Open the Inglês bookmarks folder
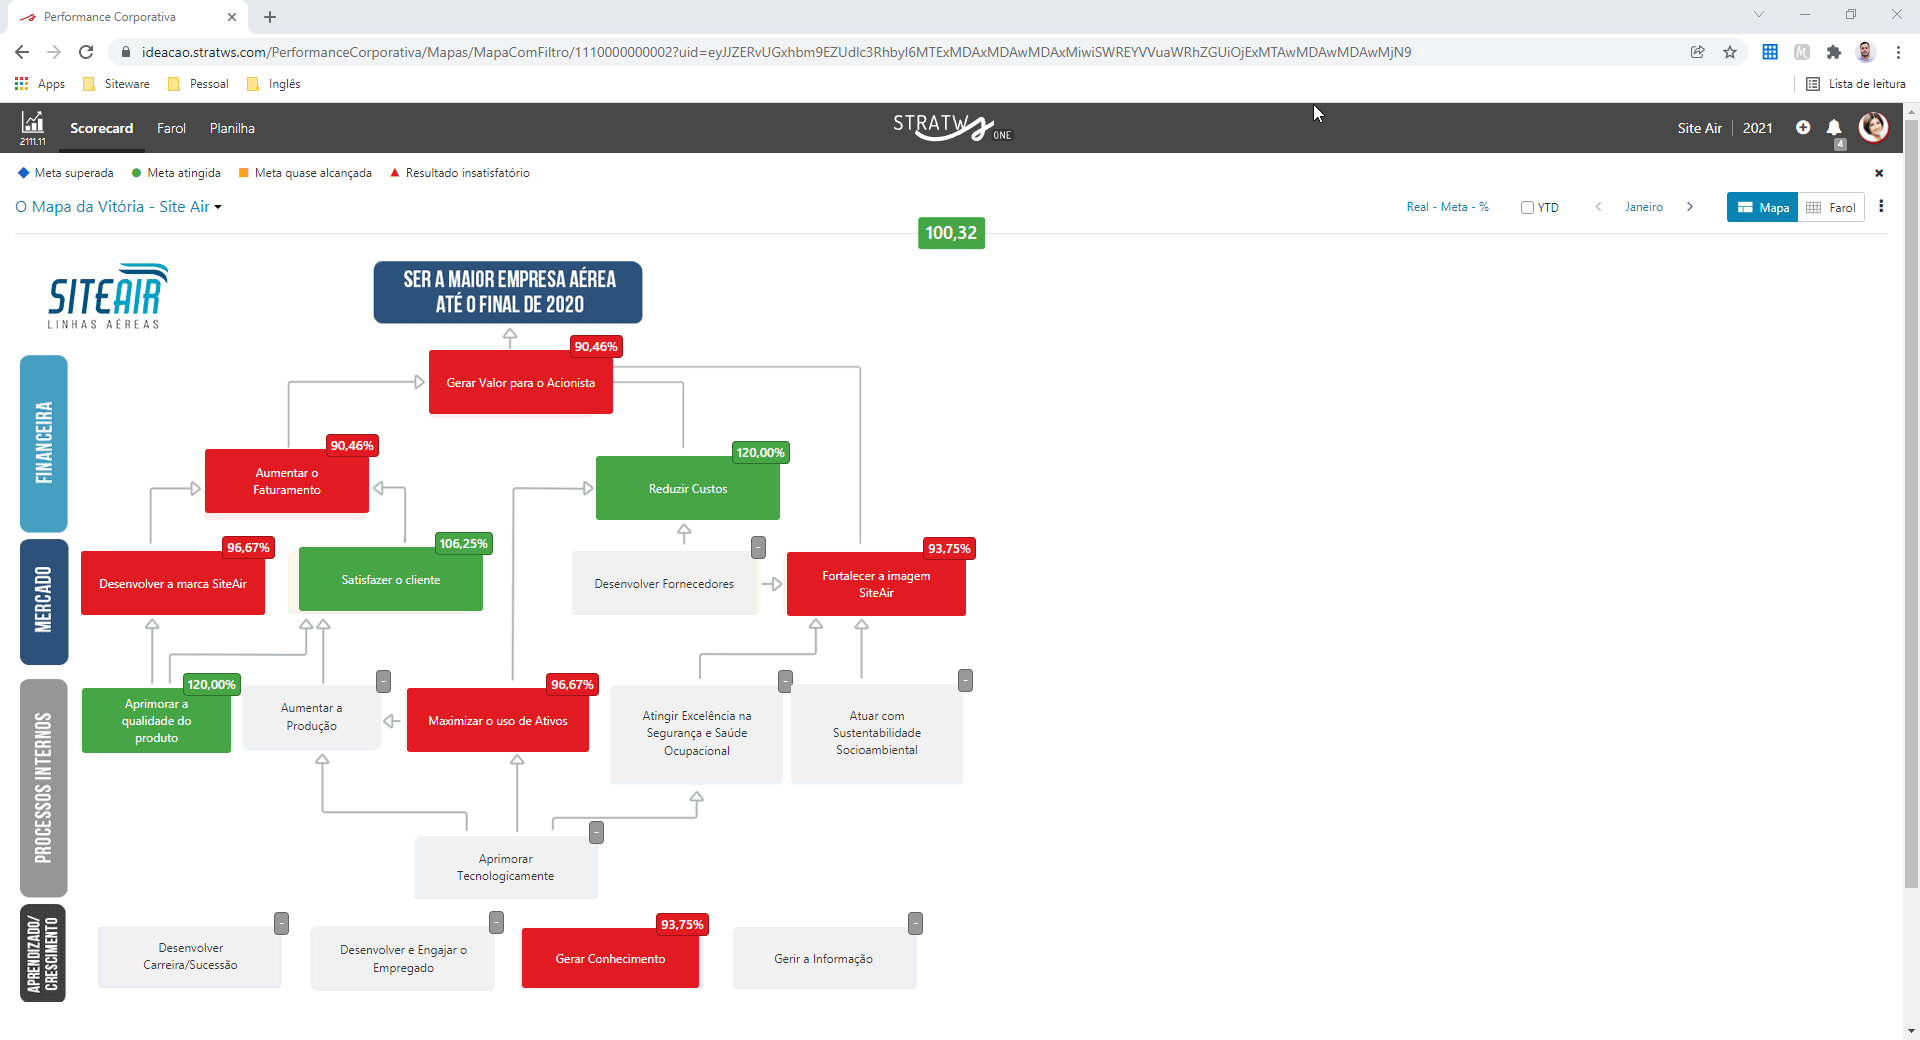This screenshot has width=1920, height=1040. (x=273, y=84)
